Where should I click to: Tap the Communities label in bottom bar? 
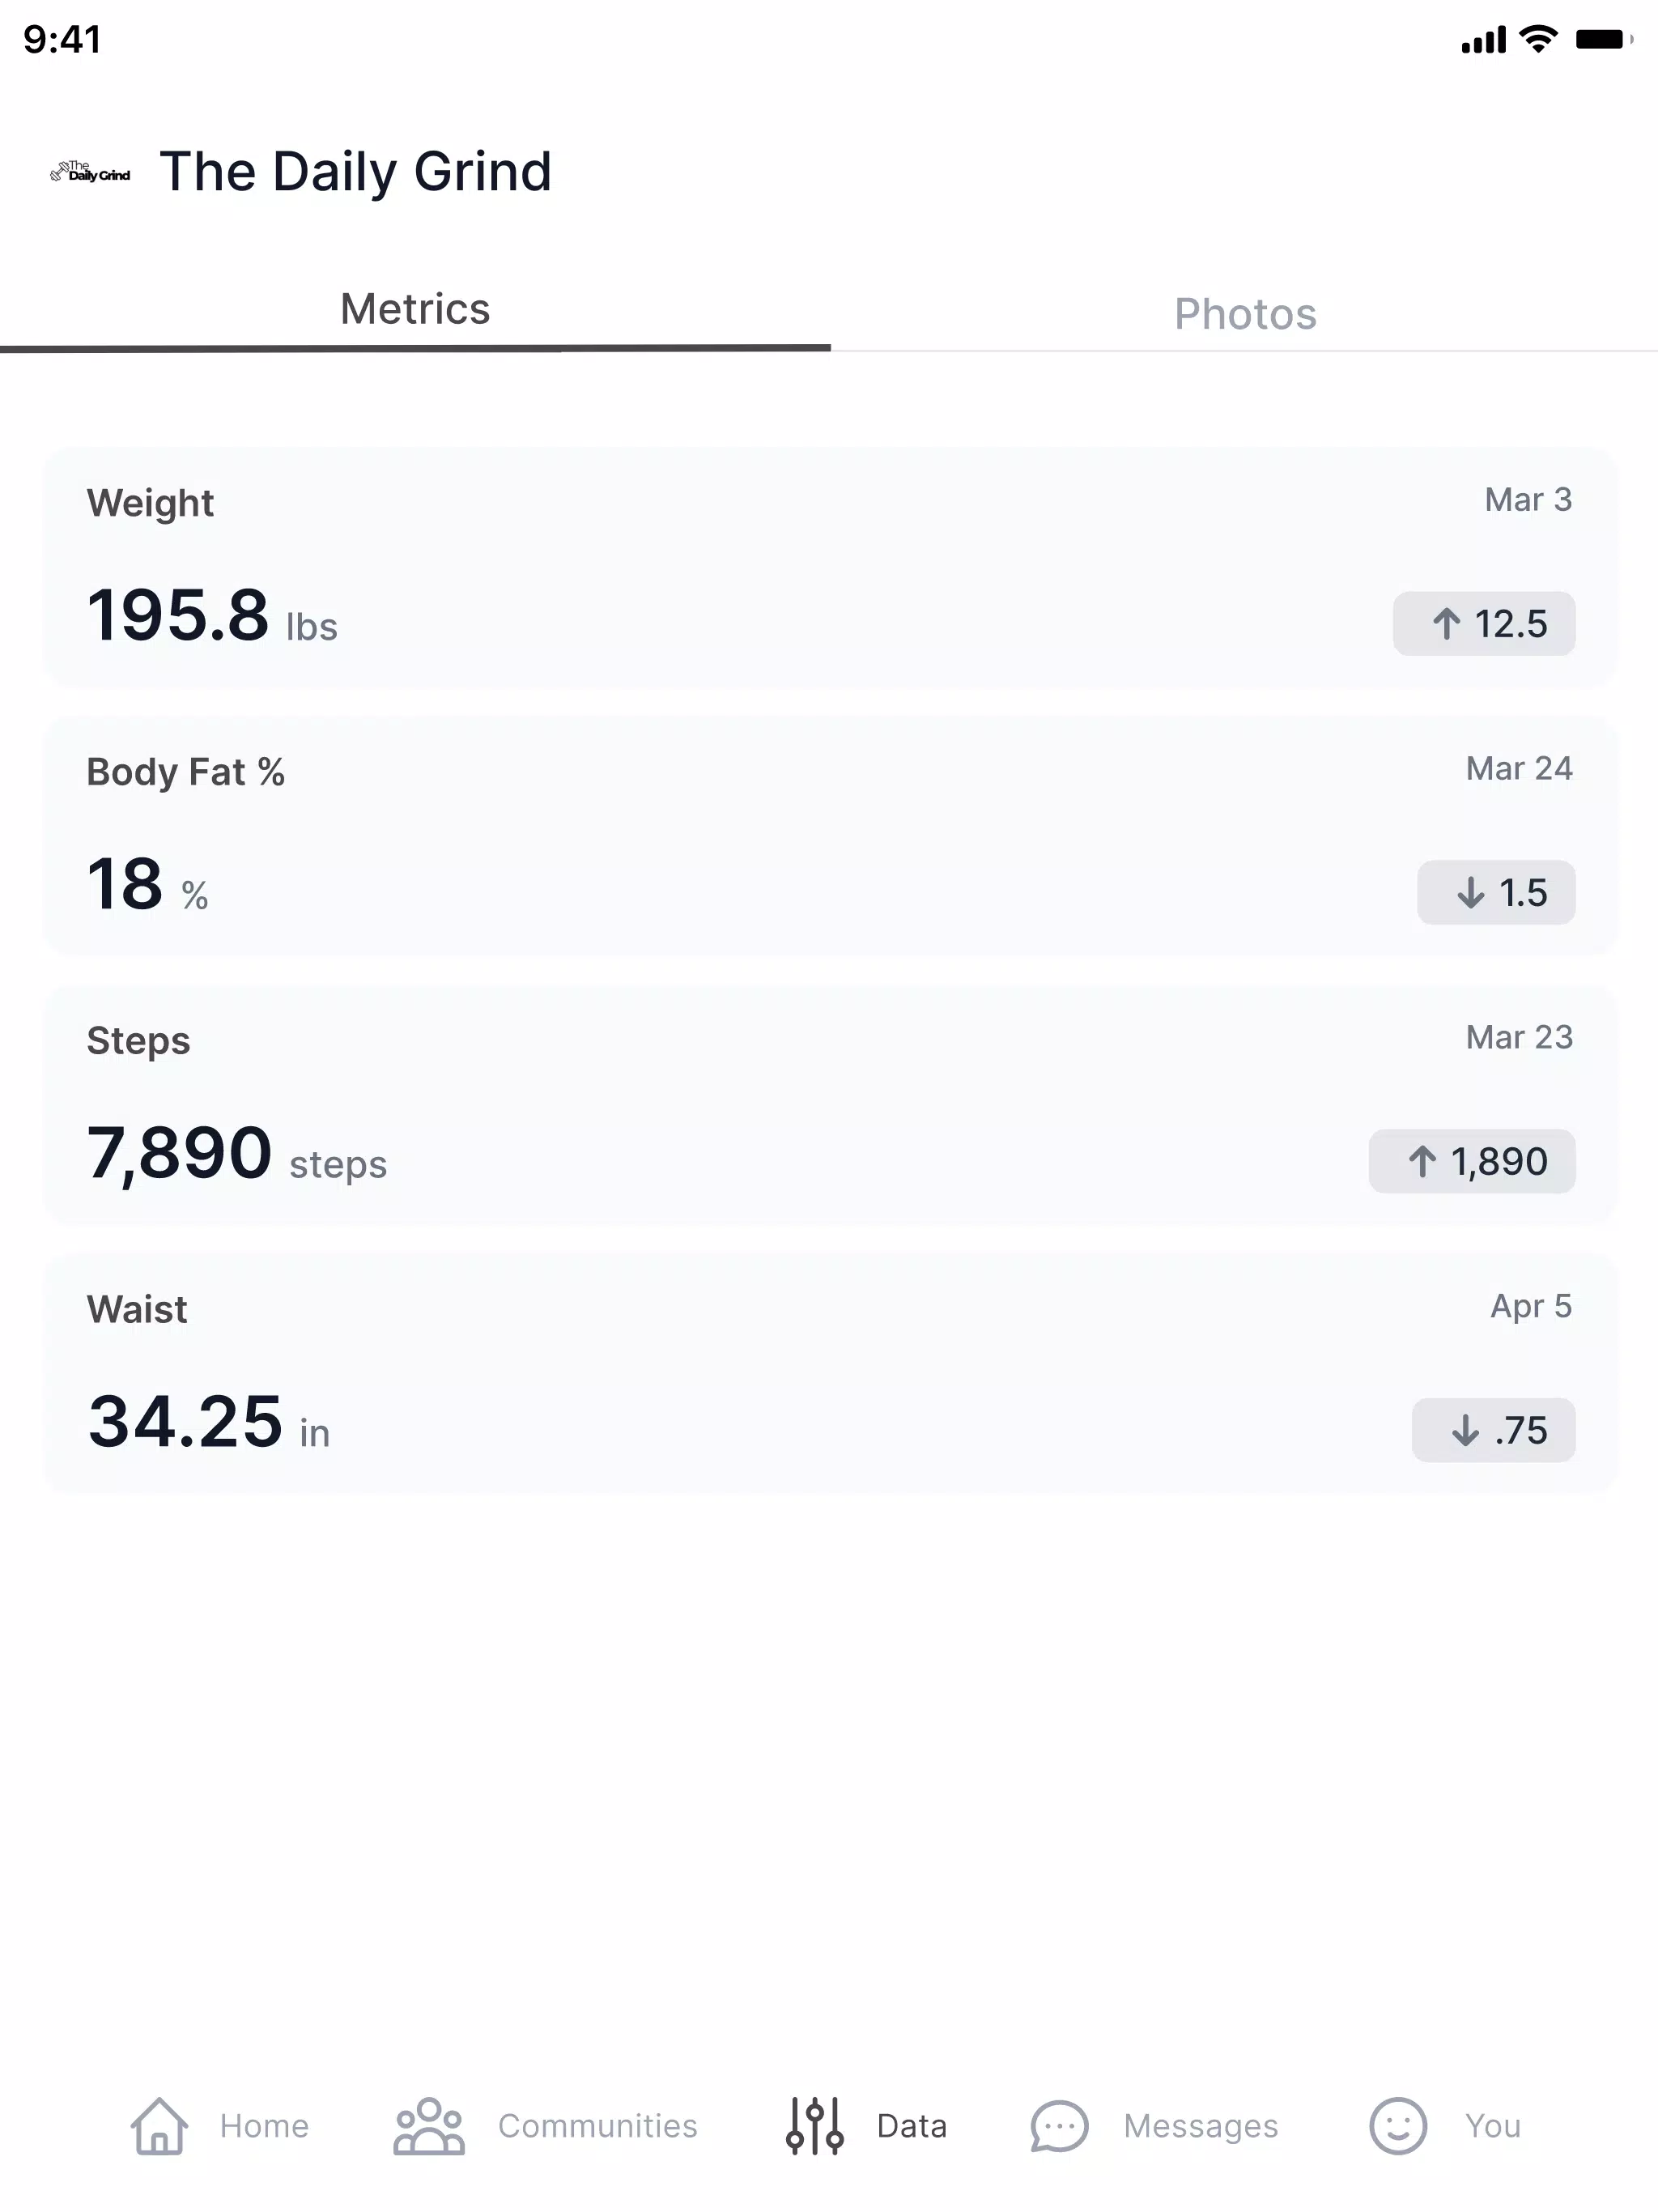(598, 2126)
